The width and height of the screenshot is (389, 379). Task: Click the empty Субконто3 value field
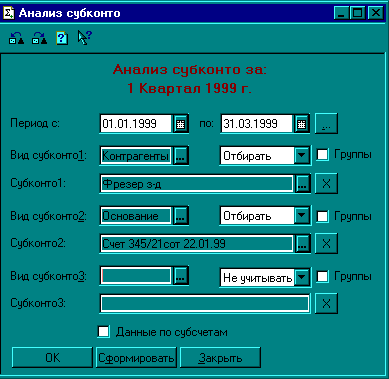point(205,303)
